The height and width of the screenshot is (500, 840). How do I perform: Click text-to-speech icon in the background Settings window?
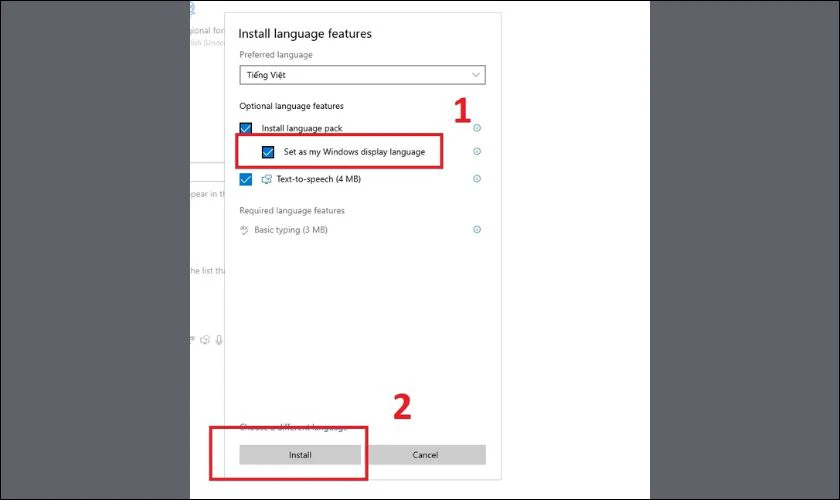click(205, 340)
